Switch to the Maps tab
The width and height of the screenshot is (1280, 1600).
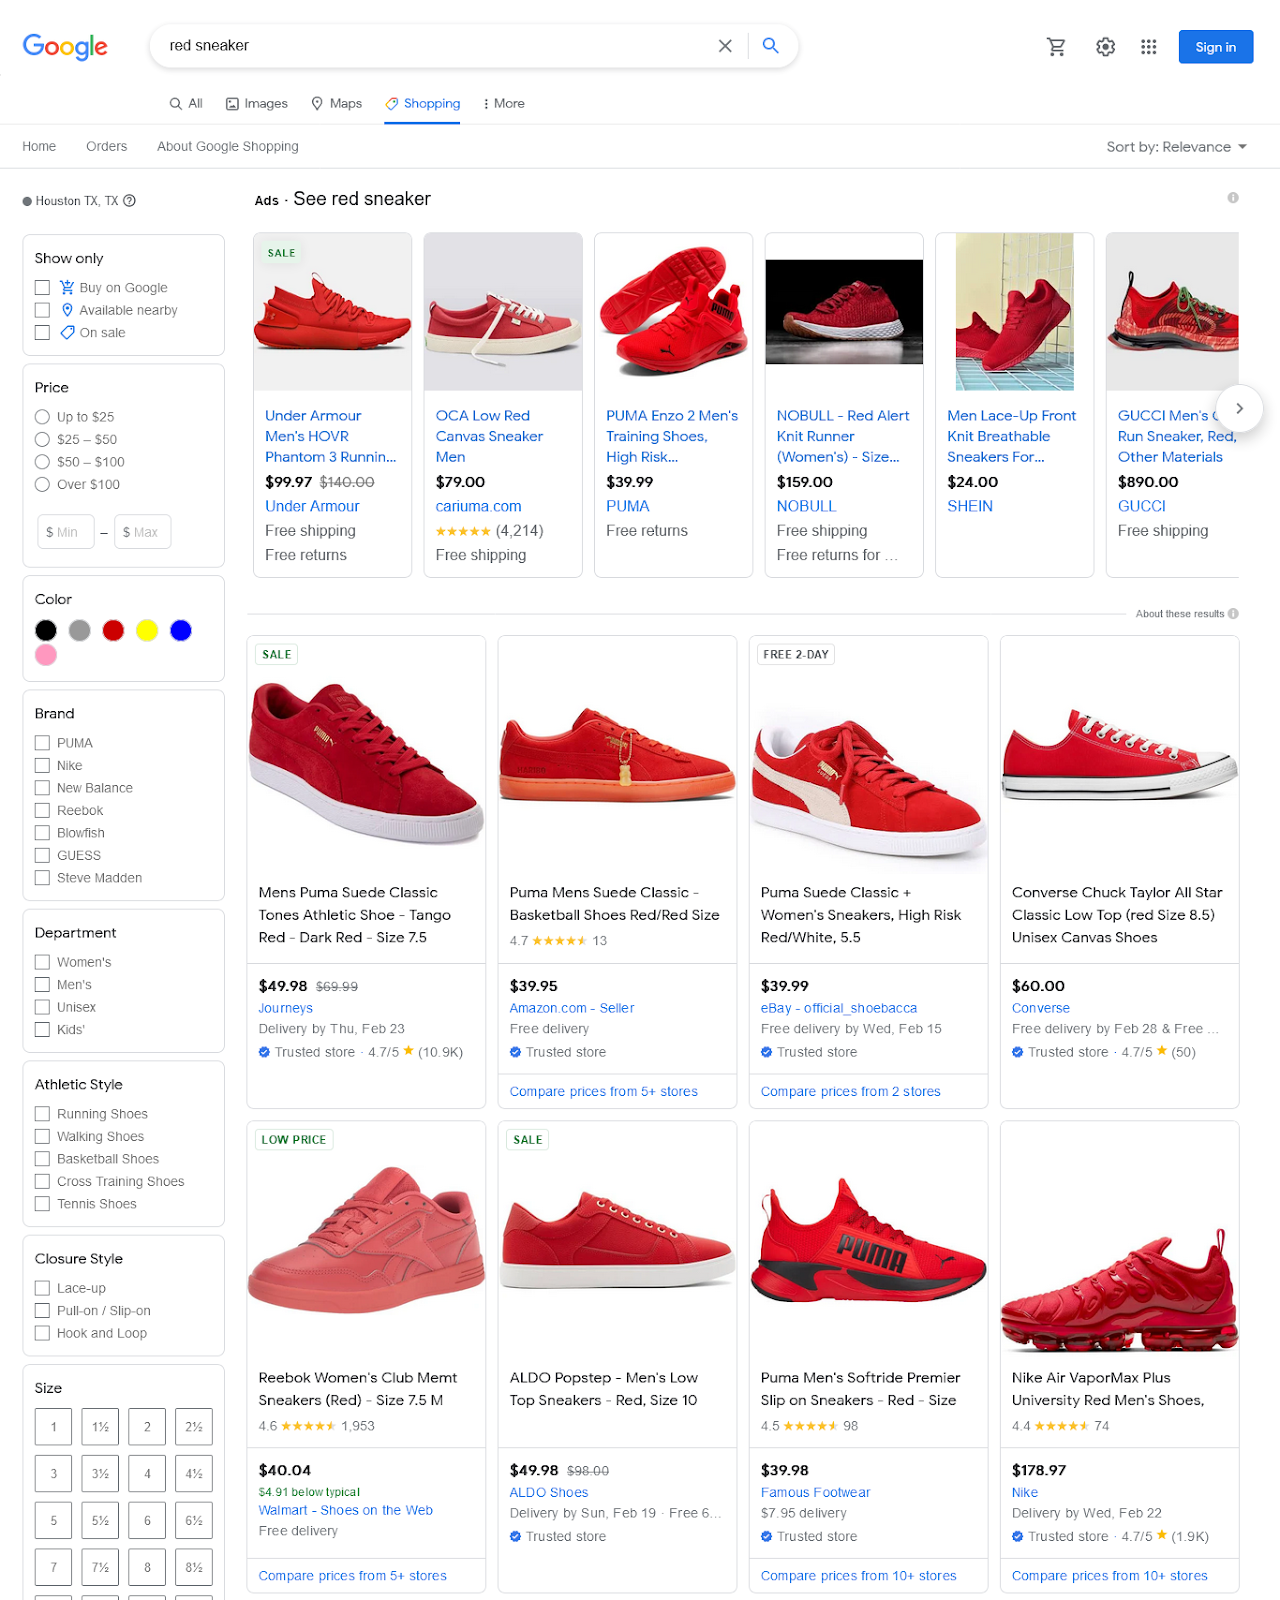pyautogui.click(x=337, y=103)
